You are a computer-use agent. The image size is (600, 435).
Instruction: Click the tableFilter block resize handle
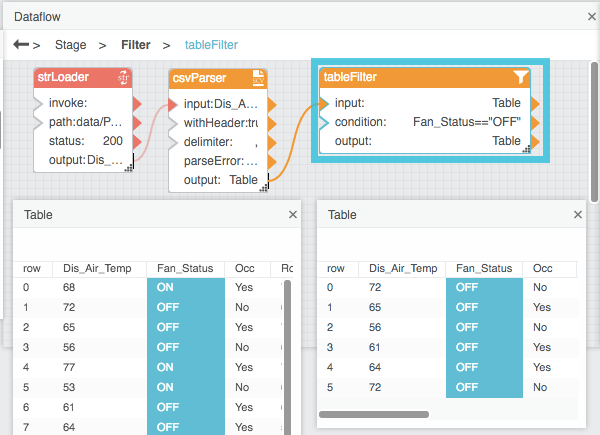tap(527, 148)
